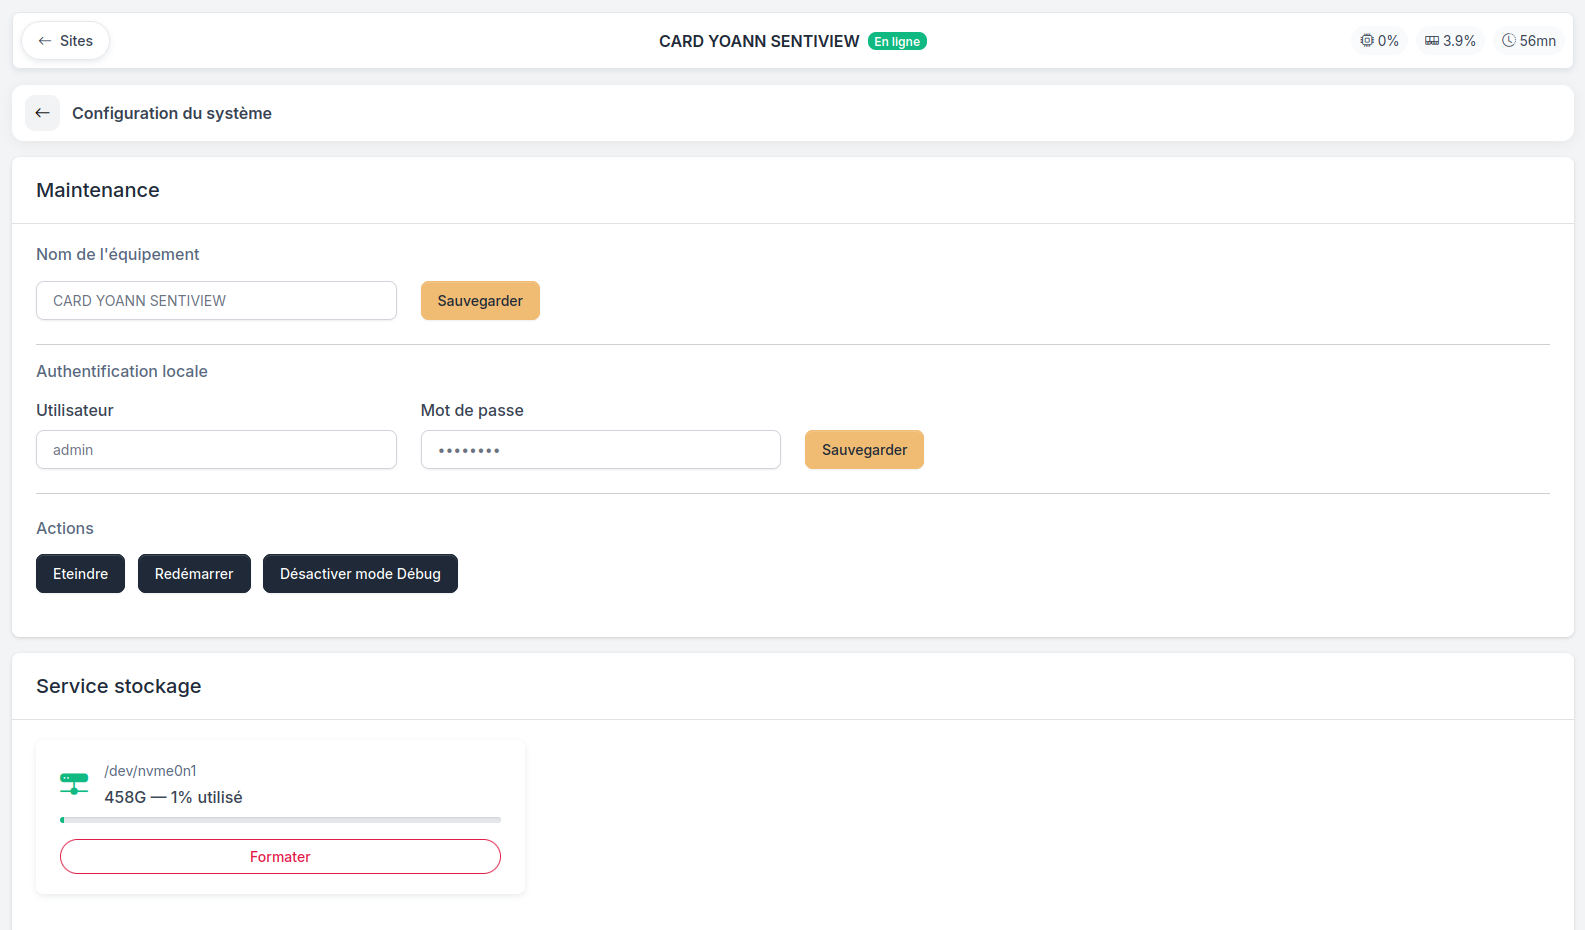
Task: Click the uptime clock icon showing 56mn
Action: (x=1508, y=41)
